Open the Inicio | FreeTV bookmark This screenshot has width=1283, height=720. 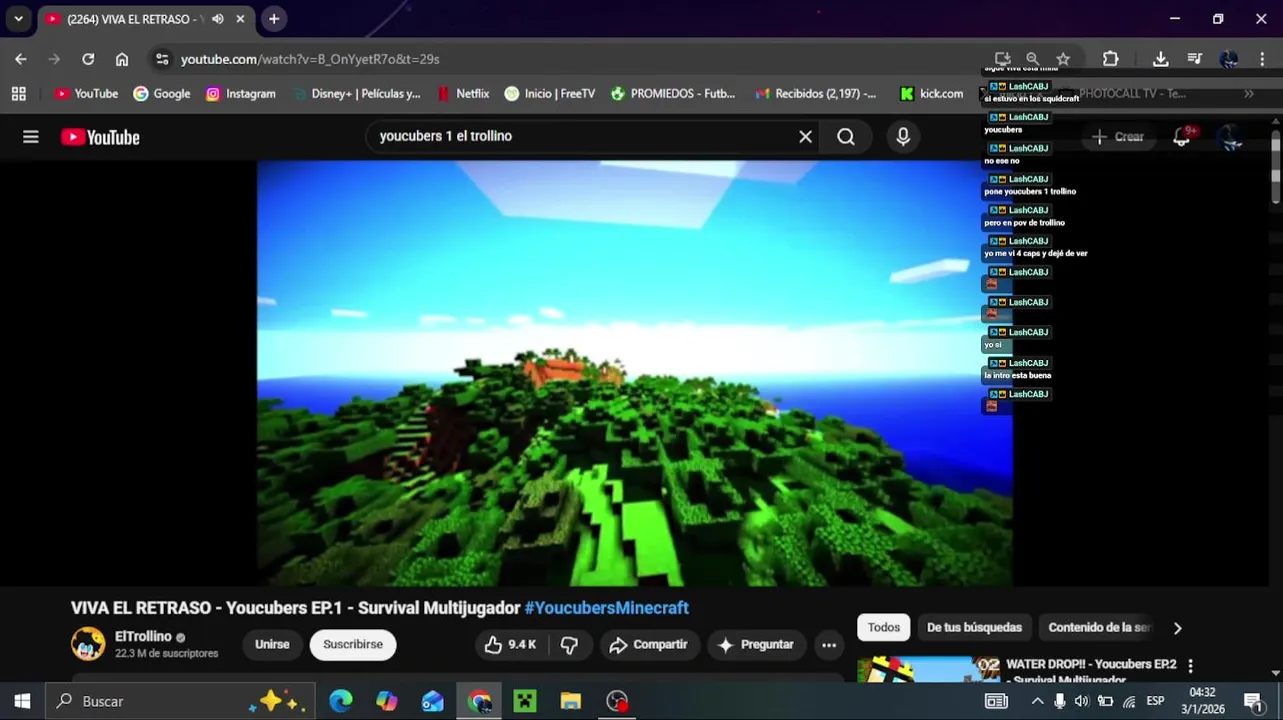[550, 94]
